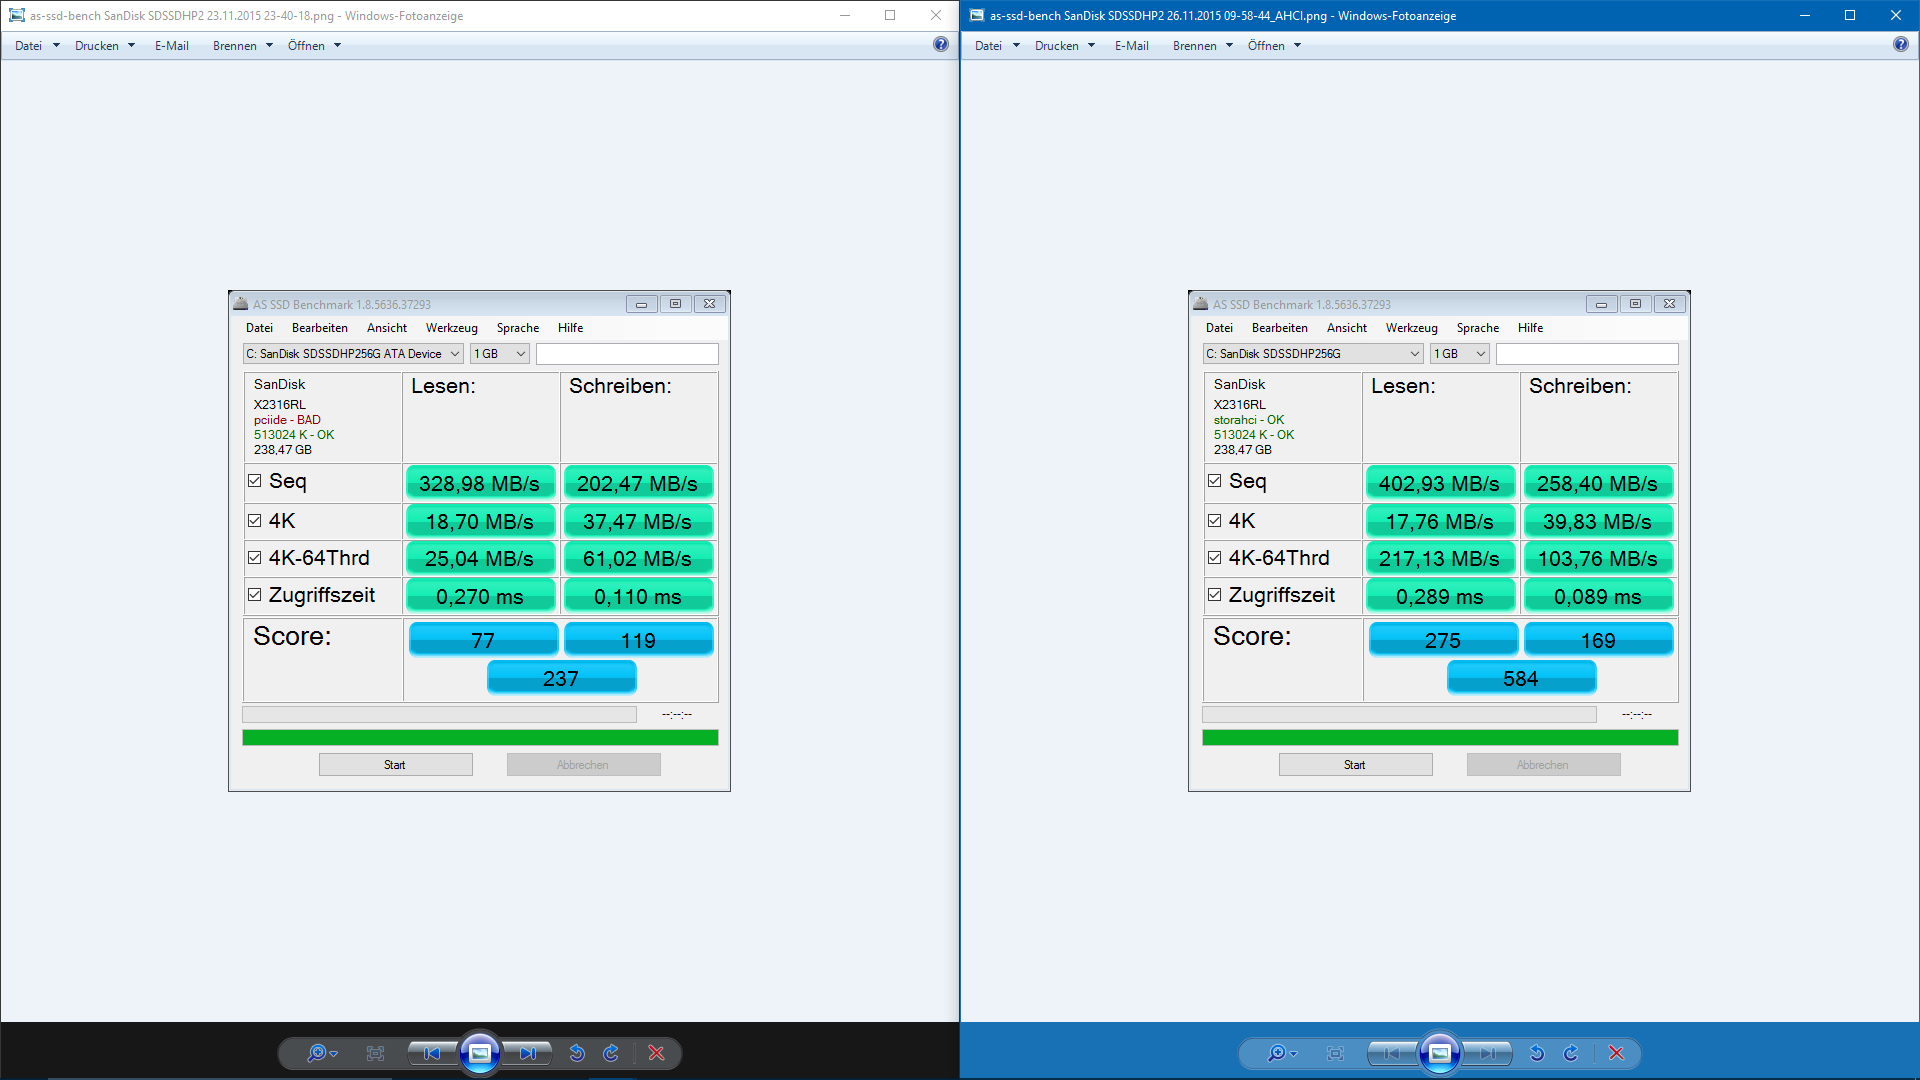Click green progress bar in left benchmark
1920x1080 pixels.
480,738
